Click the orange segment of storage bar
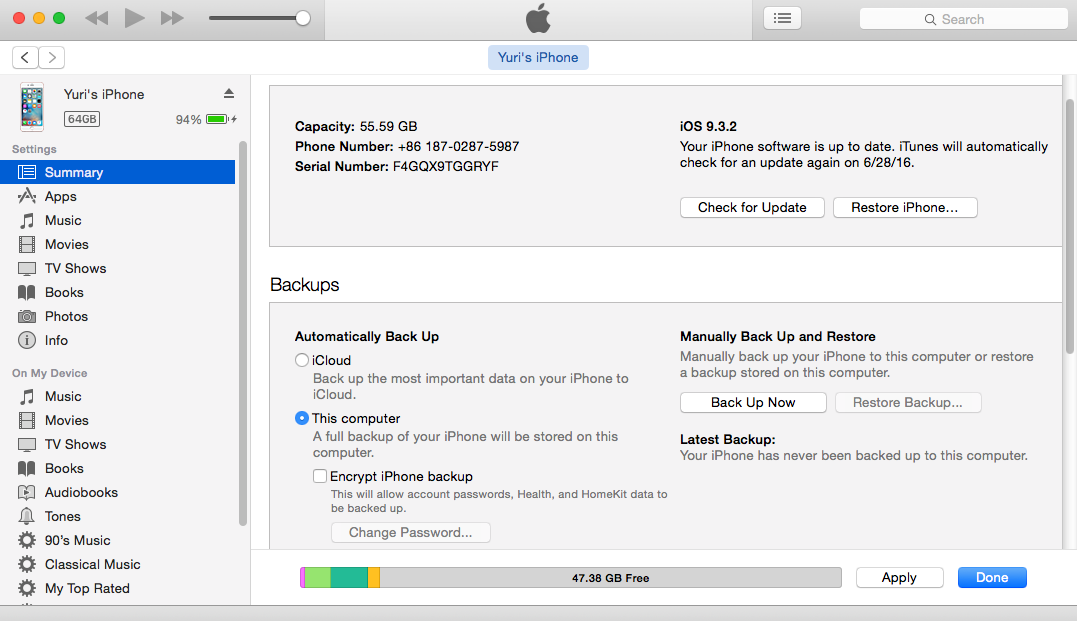Image resolution: width=1077 pixels, height=621 pixels. (x=374, y=578)
